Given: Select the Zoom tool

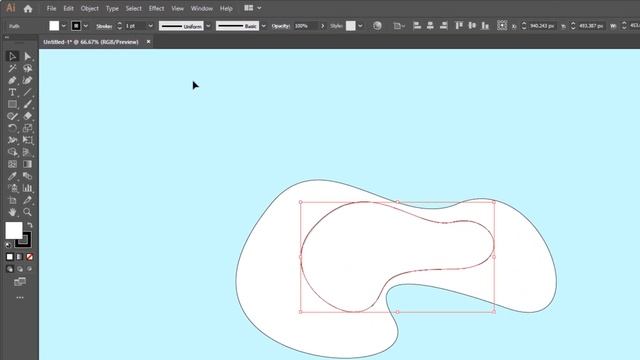Looking at the screenshot, I should click(27, 212).
